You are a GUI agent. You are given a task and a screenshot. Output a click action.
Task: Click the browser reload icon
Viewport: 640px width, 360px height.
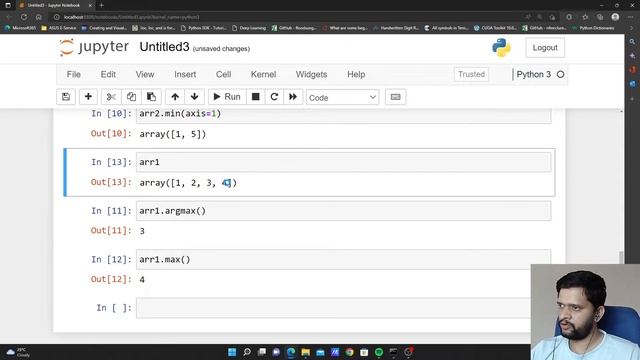point(24,17)
